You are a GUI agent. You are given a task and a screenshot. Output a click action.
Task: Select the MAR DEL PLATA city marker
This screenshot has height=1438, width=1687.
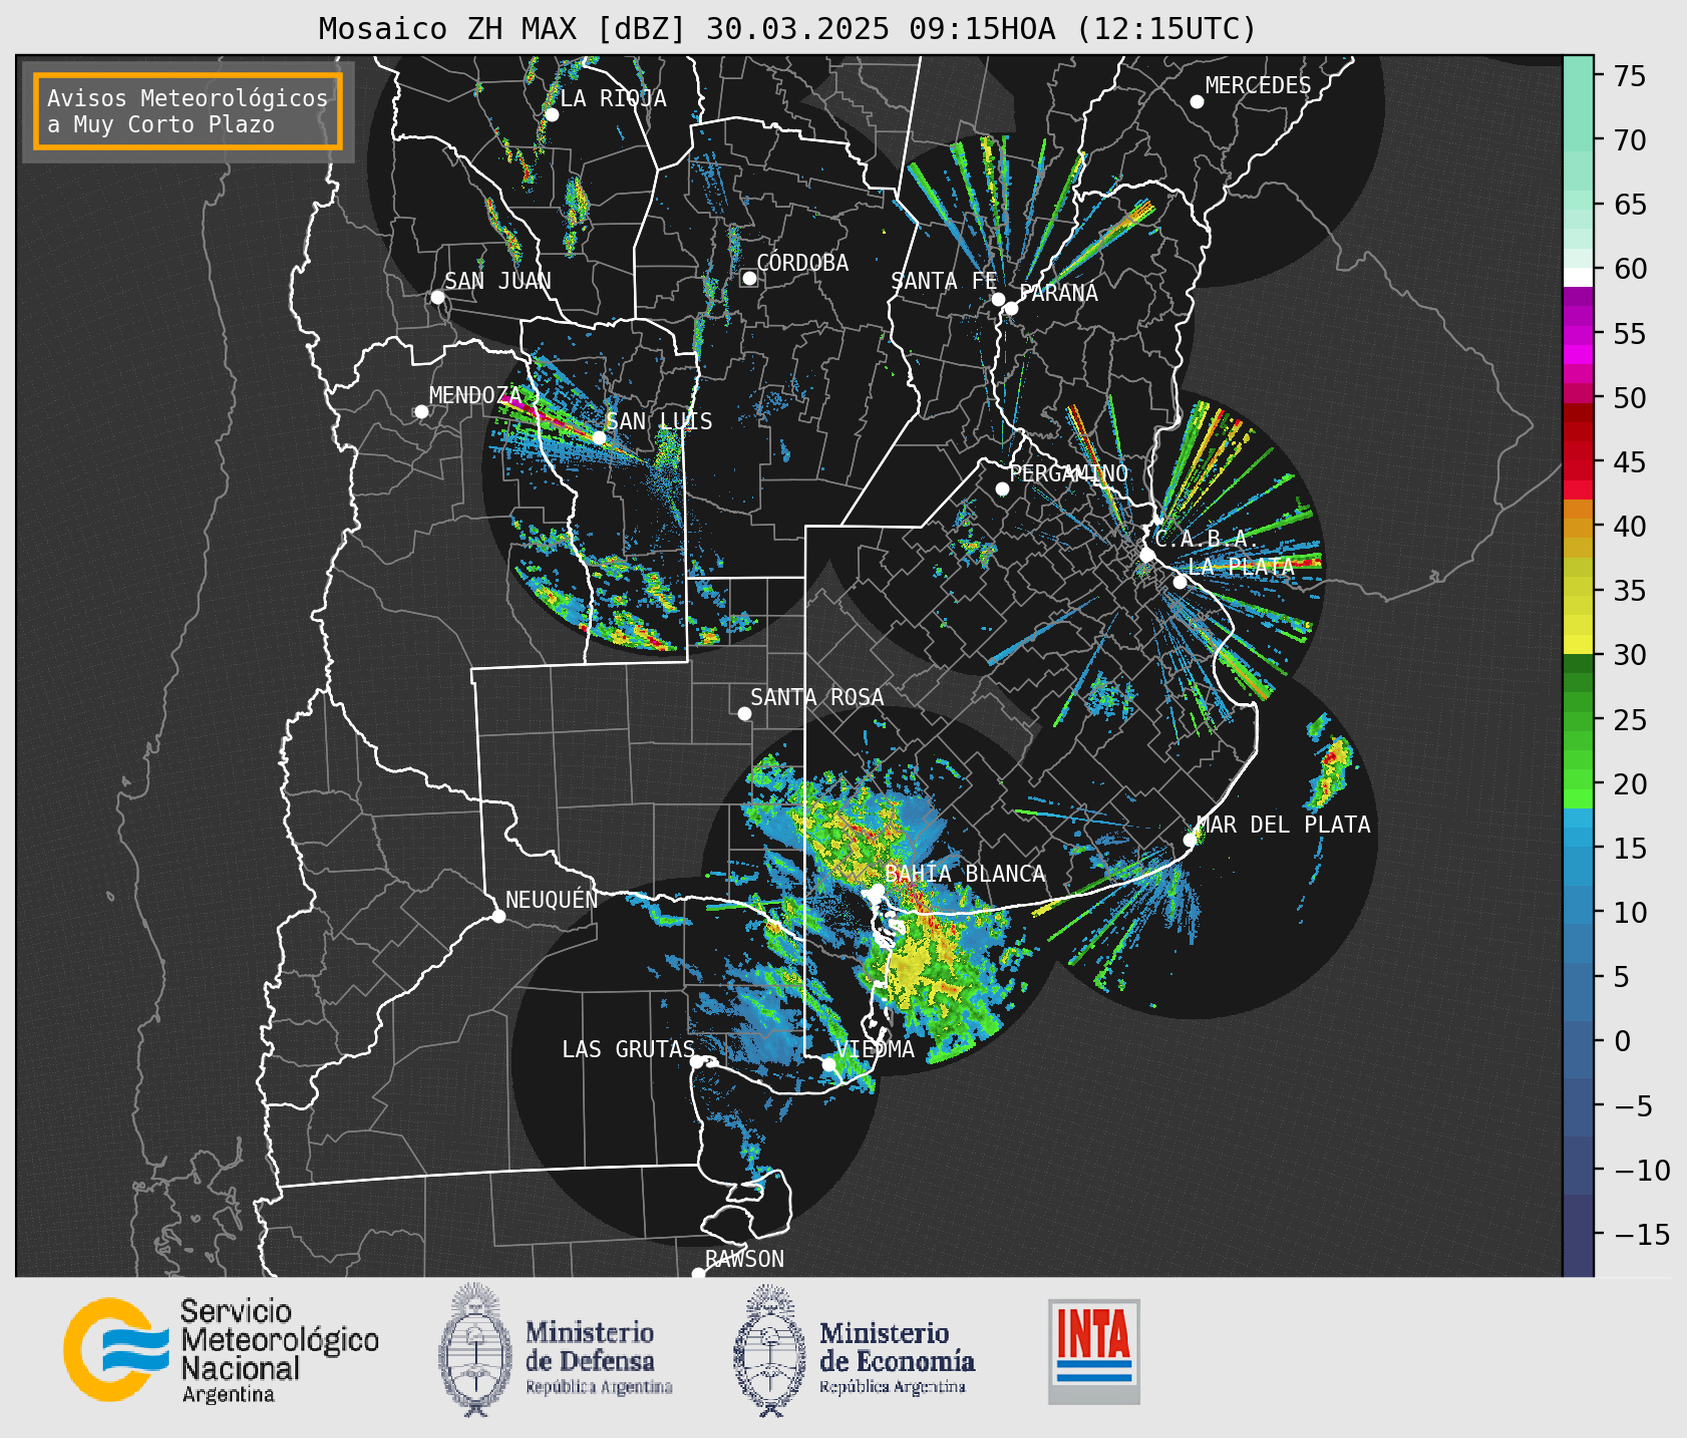(1190, 840)
